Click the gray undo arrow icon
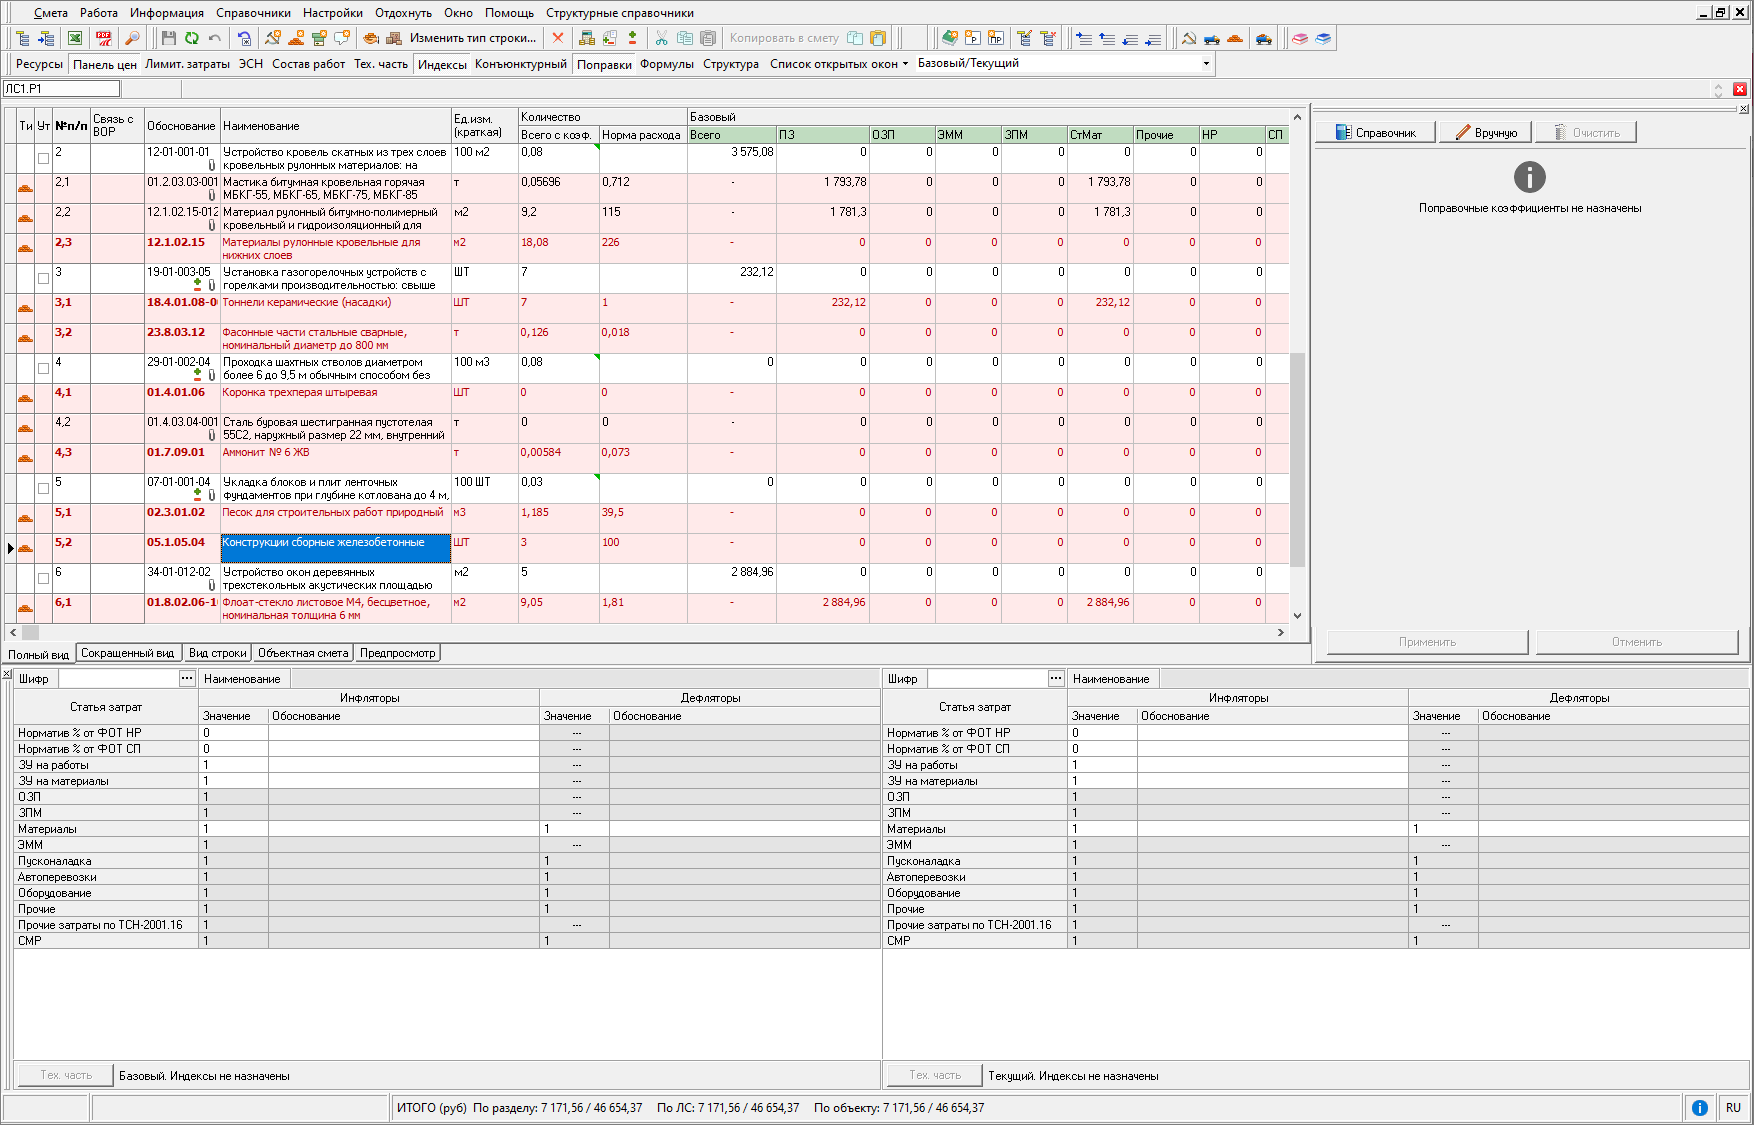The width and height of the screenshot is (1754, 1125). point(215,38)
